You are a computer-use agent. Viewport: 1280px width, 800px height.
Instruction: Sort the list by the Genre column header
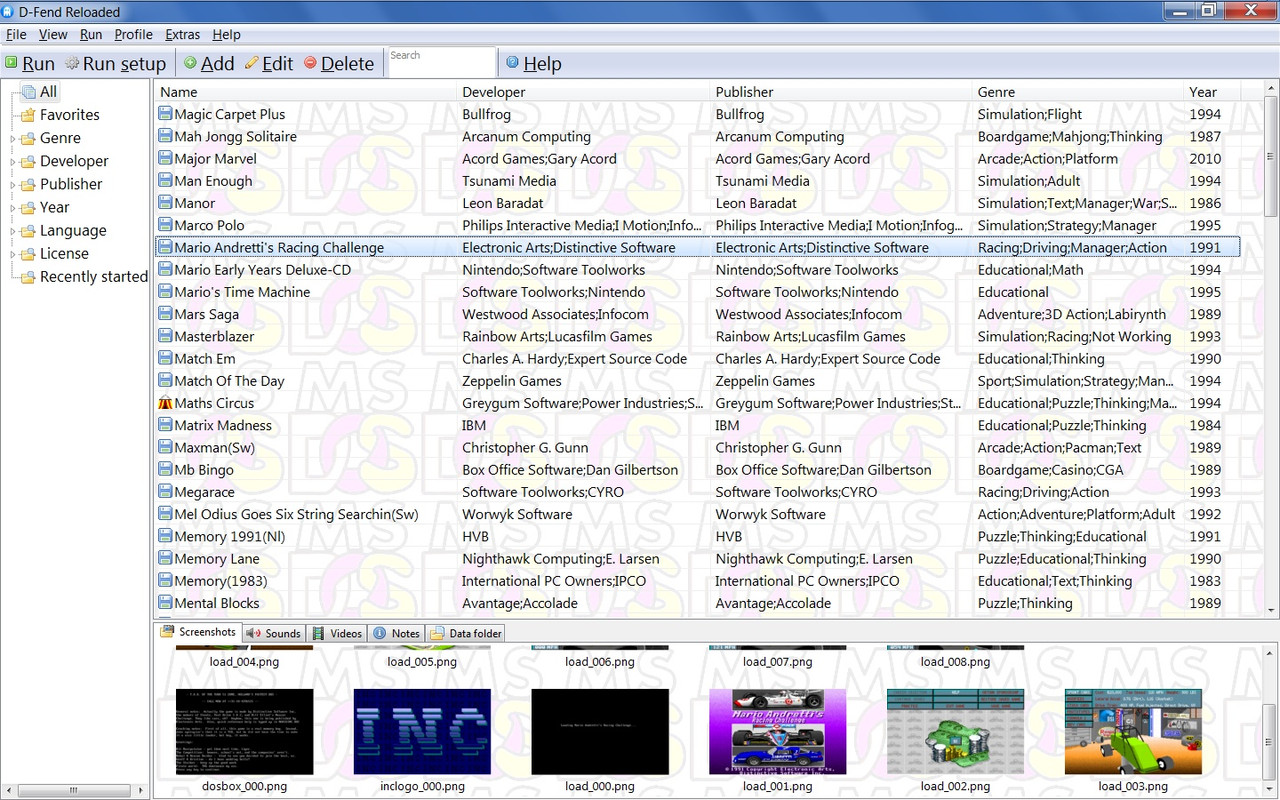click(x=1078, y=92)
